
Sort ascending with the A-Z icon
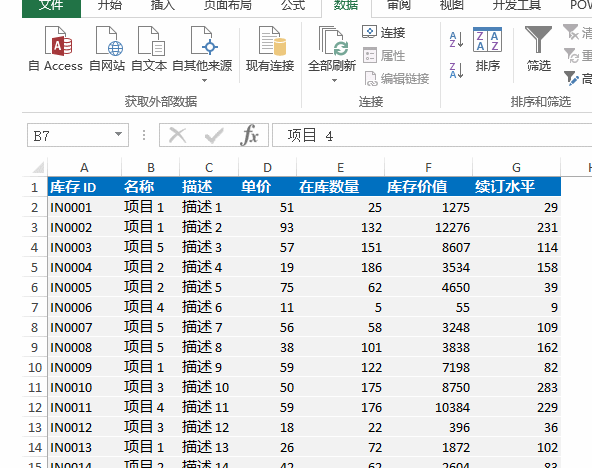point(456,39)
